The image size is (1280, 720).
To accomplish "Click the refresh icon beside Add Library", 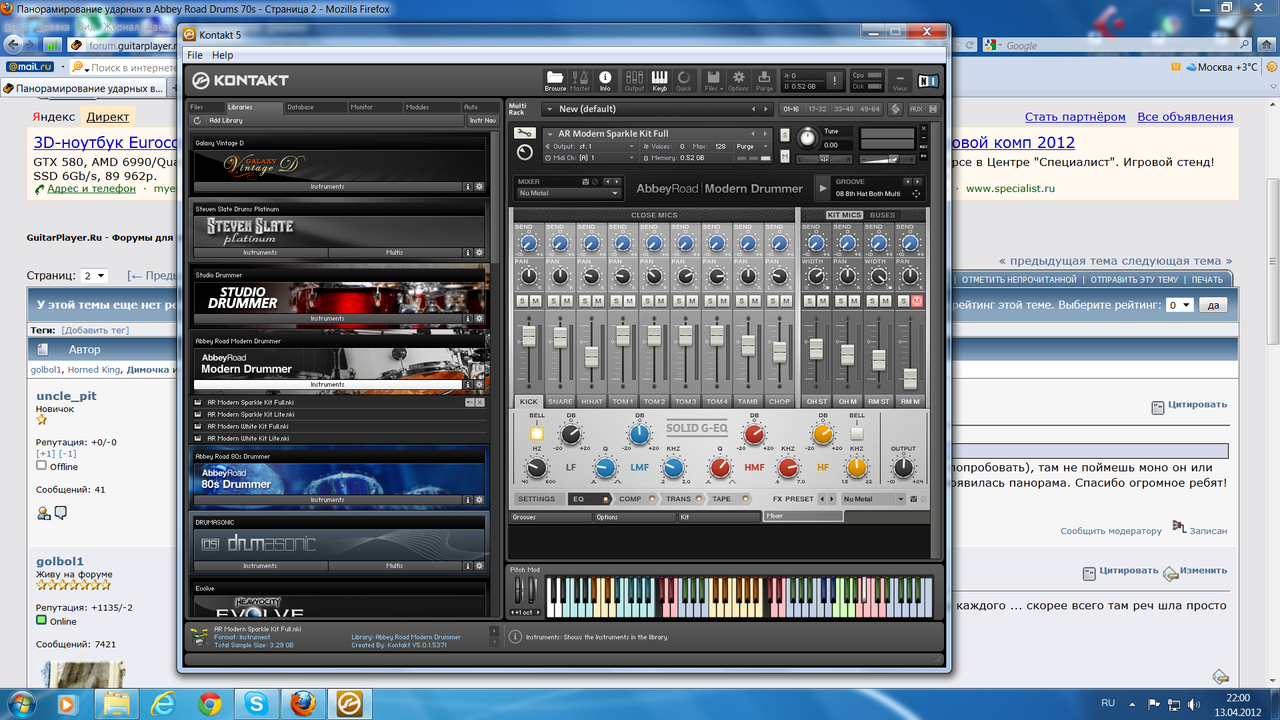I will tap(198, 120).
